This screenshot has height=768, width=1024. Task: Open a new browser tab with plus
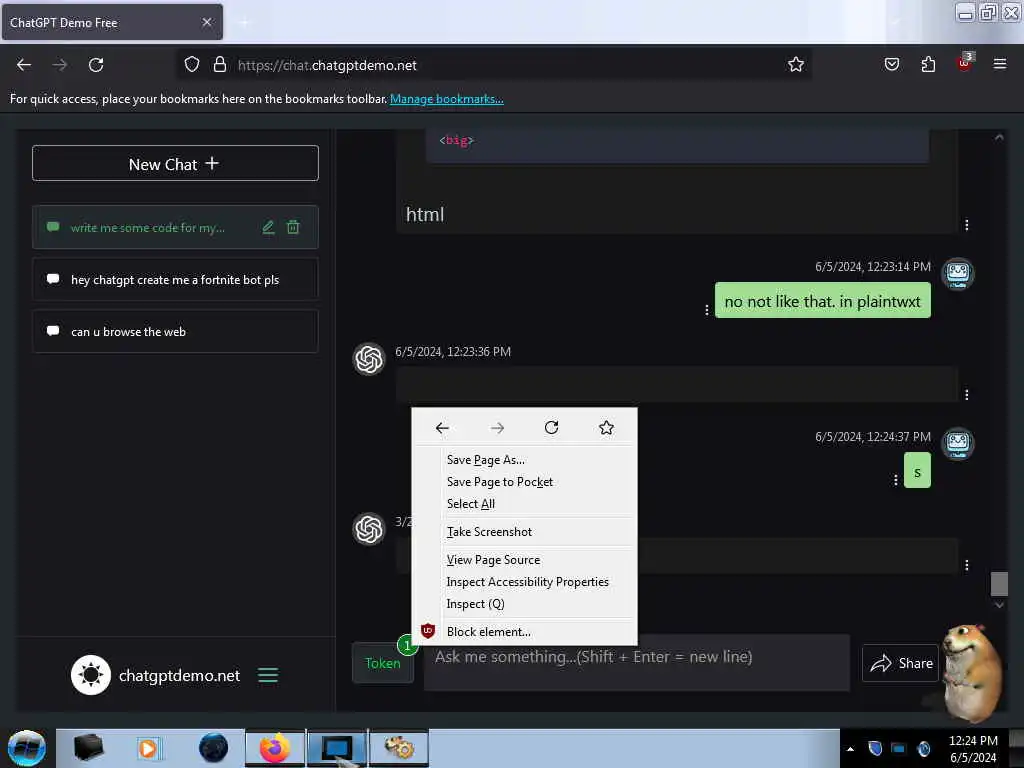click(x=244, y=23)
